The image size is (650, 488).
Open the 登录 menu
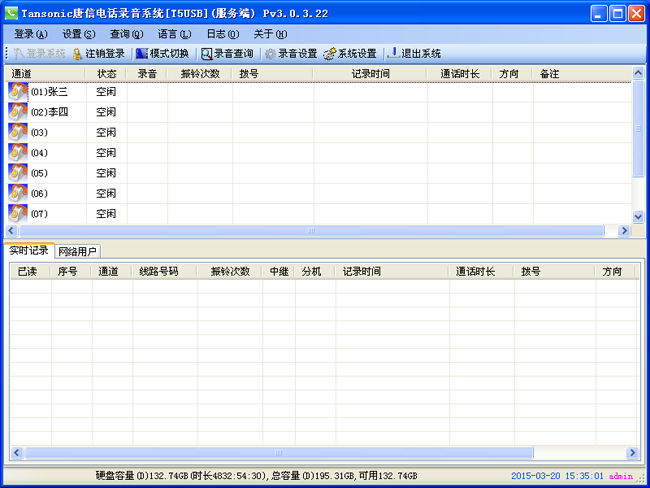point(31,34)
